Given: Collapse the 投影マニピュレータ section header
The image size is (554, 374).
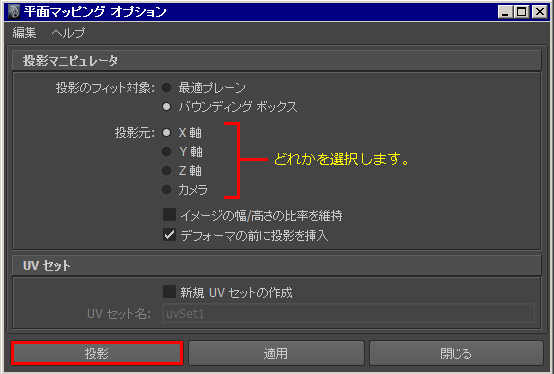Looking at the screenshot, I should pos(276,61).
